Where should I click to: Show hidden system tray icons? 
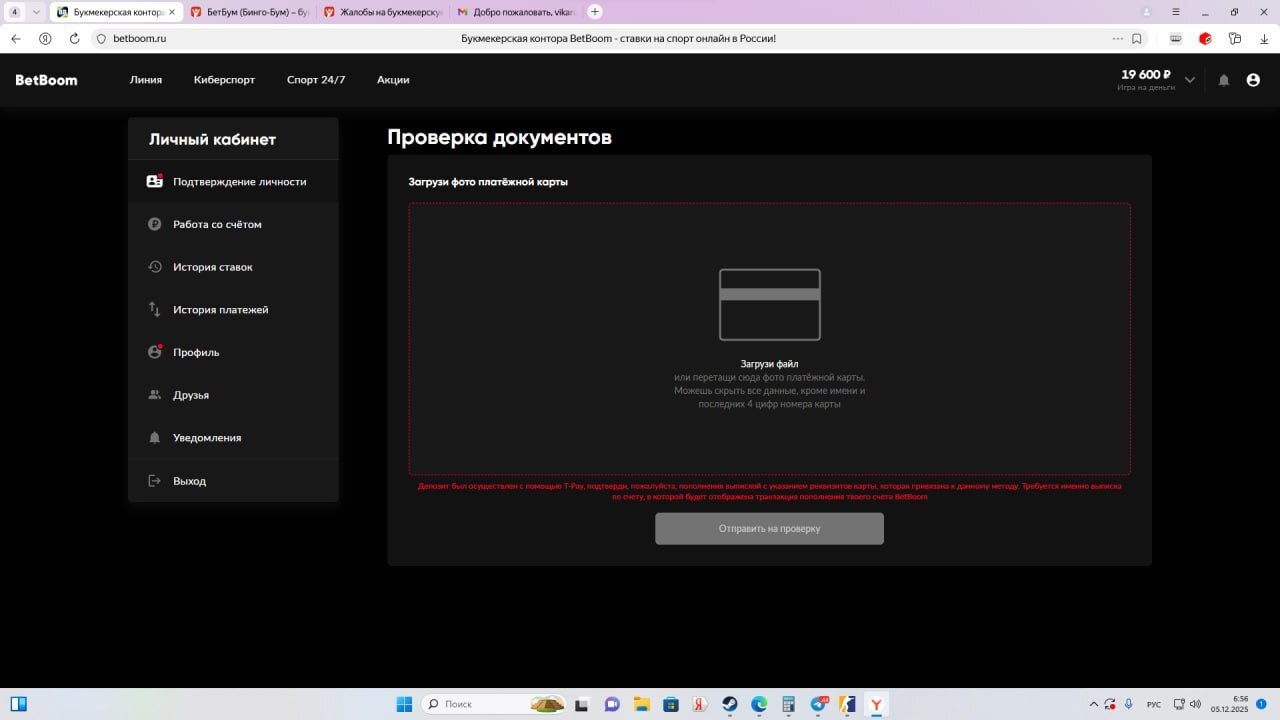1093,704
